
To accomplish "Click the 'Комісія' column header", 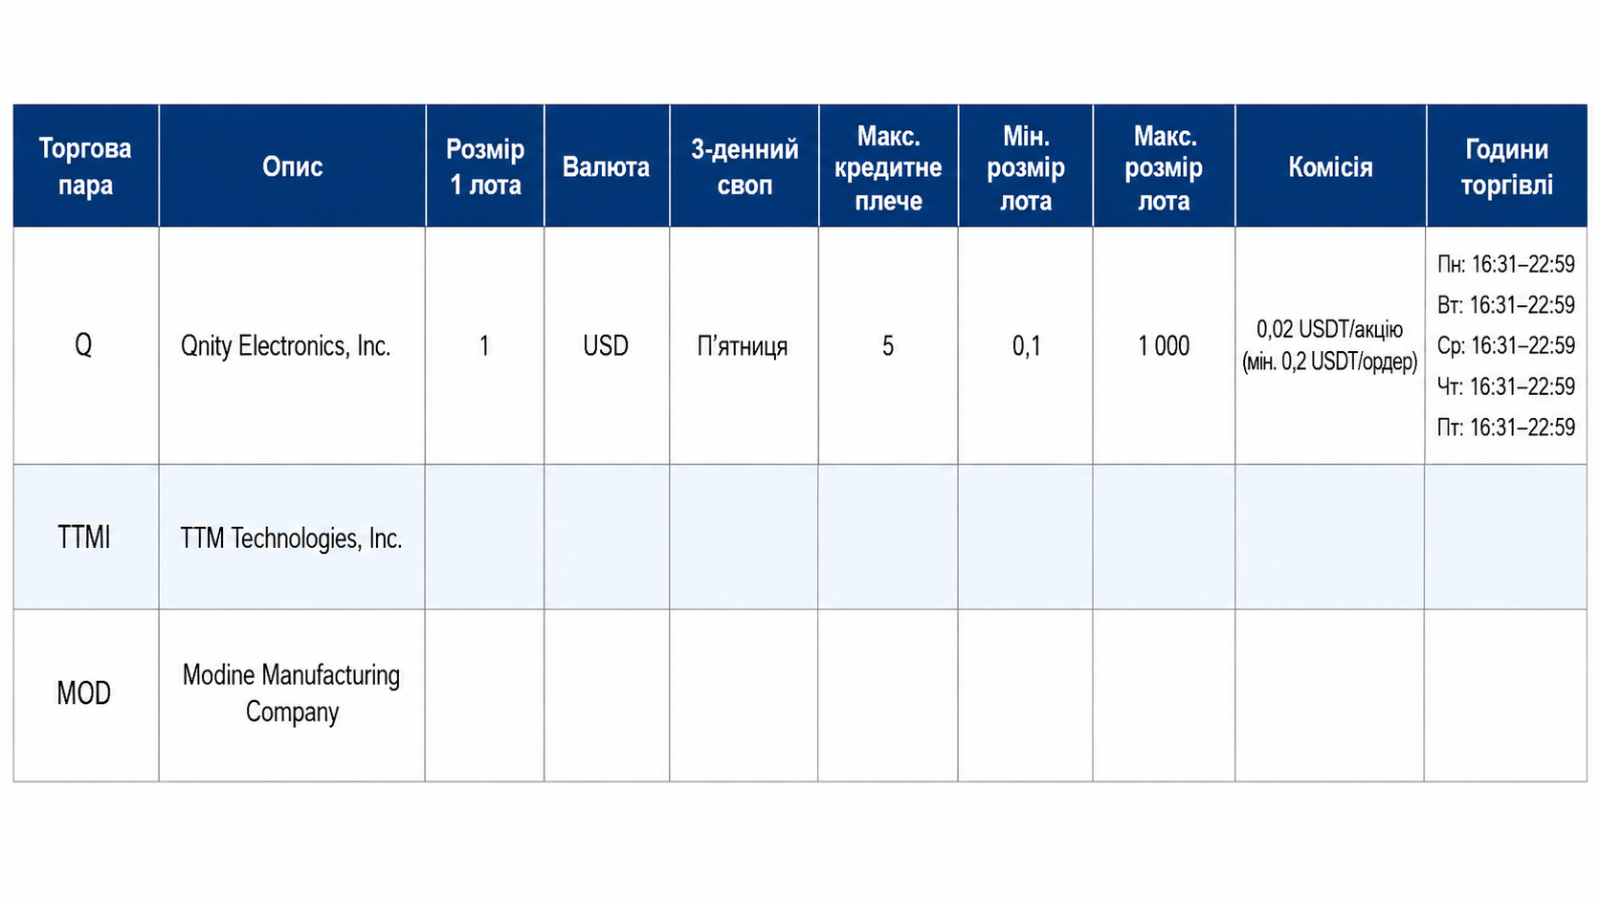I will point(1331,166).
